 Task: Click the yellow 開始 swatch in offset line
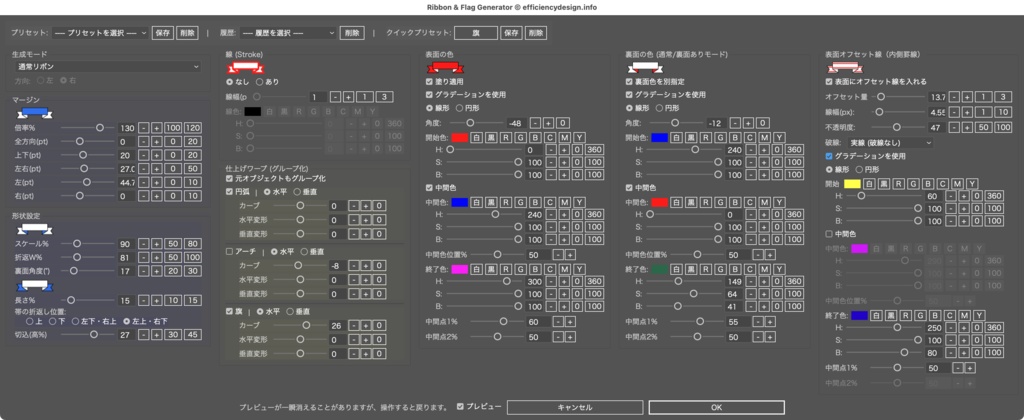[852, 184]
